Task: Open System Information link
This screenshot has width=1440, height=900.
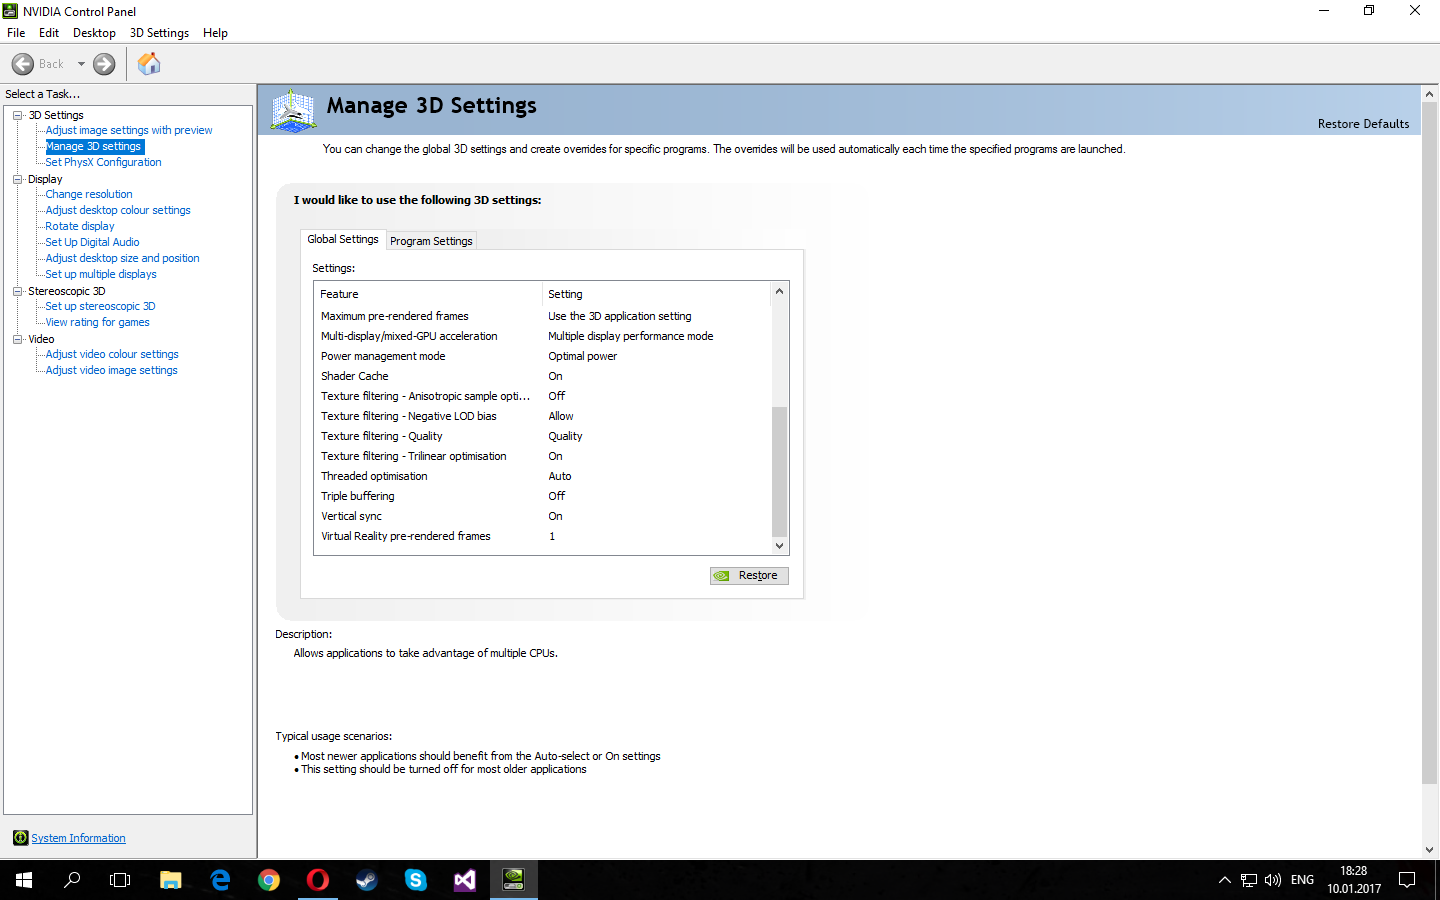Action: pyautogui.click(x=78, y=838)
